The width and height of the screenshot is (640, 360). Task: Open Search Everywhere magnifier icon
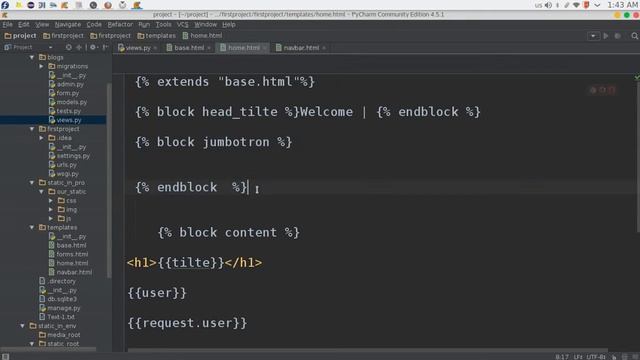(x=634, y=36)
